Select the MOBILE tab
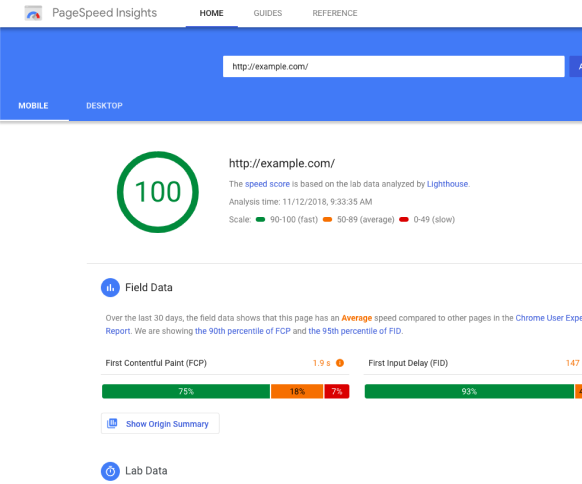The image size is (582, 484). pyautogui.click(x=33, y=106)
